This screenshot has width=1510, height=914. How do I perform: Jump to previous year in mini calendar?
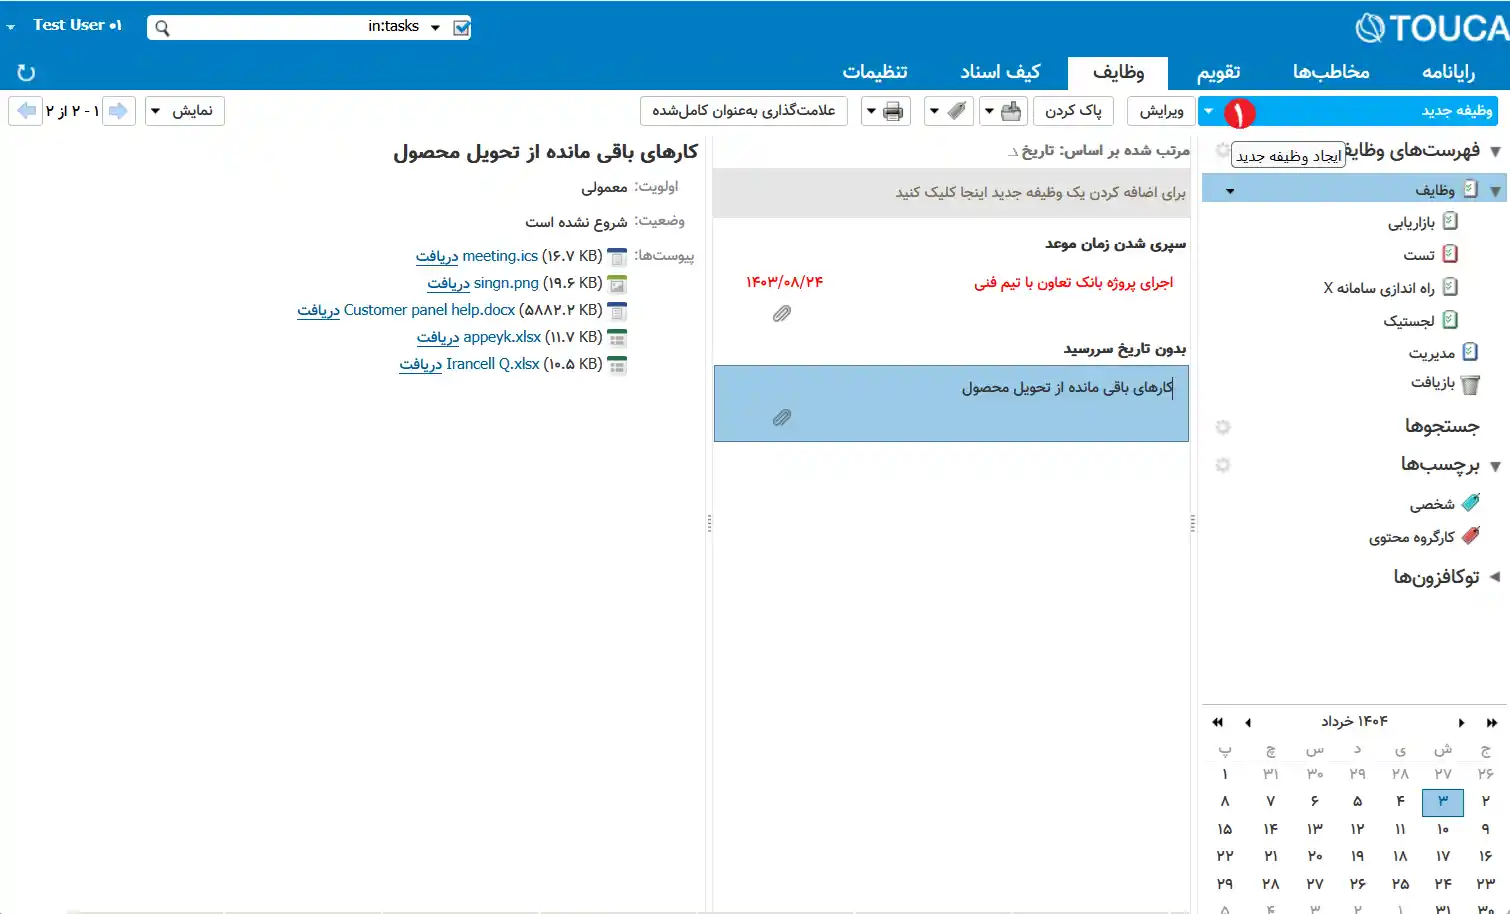tap(1217, 722)
